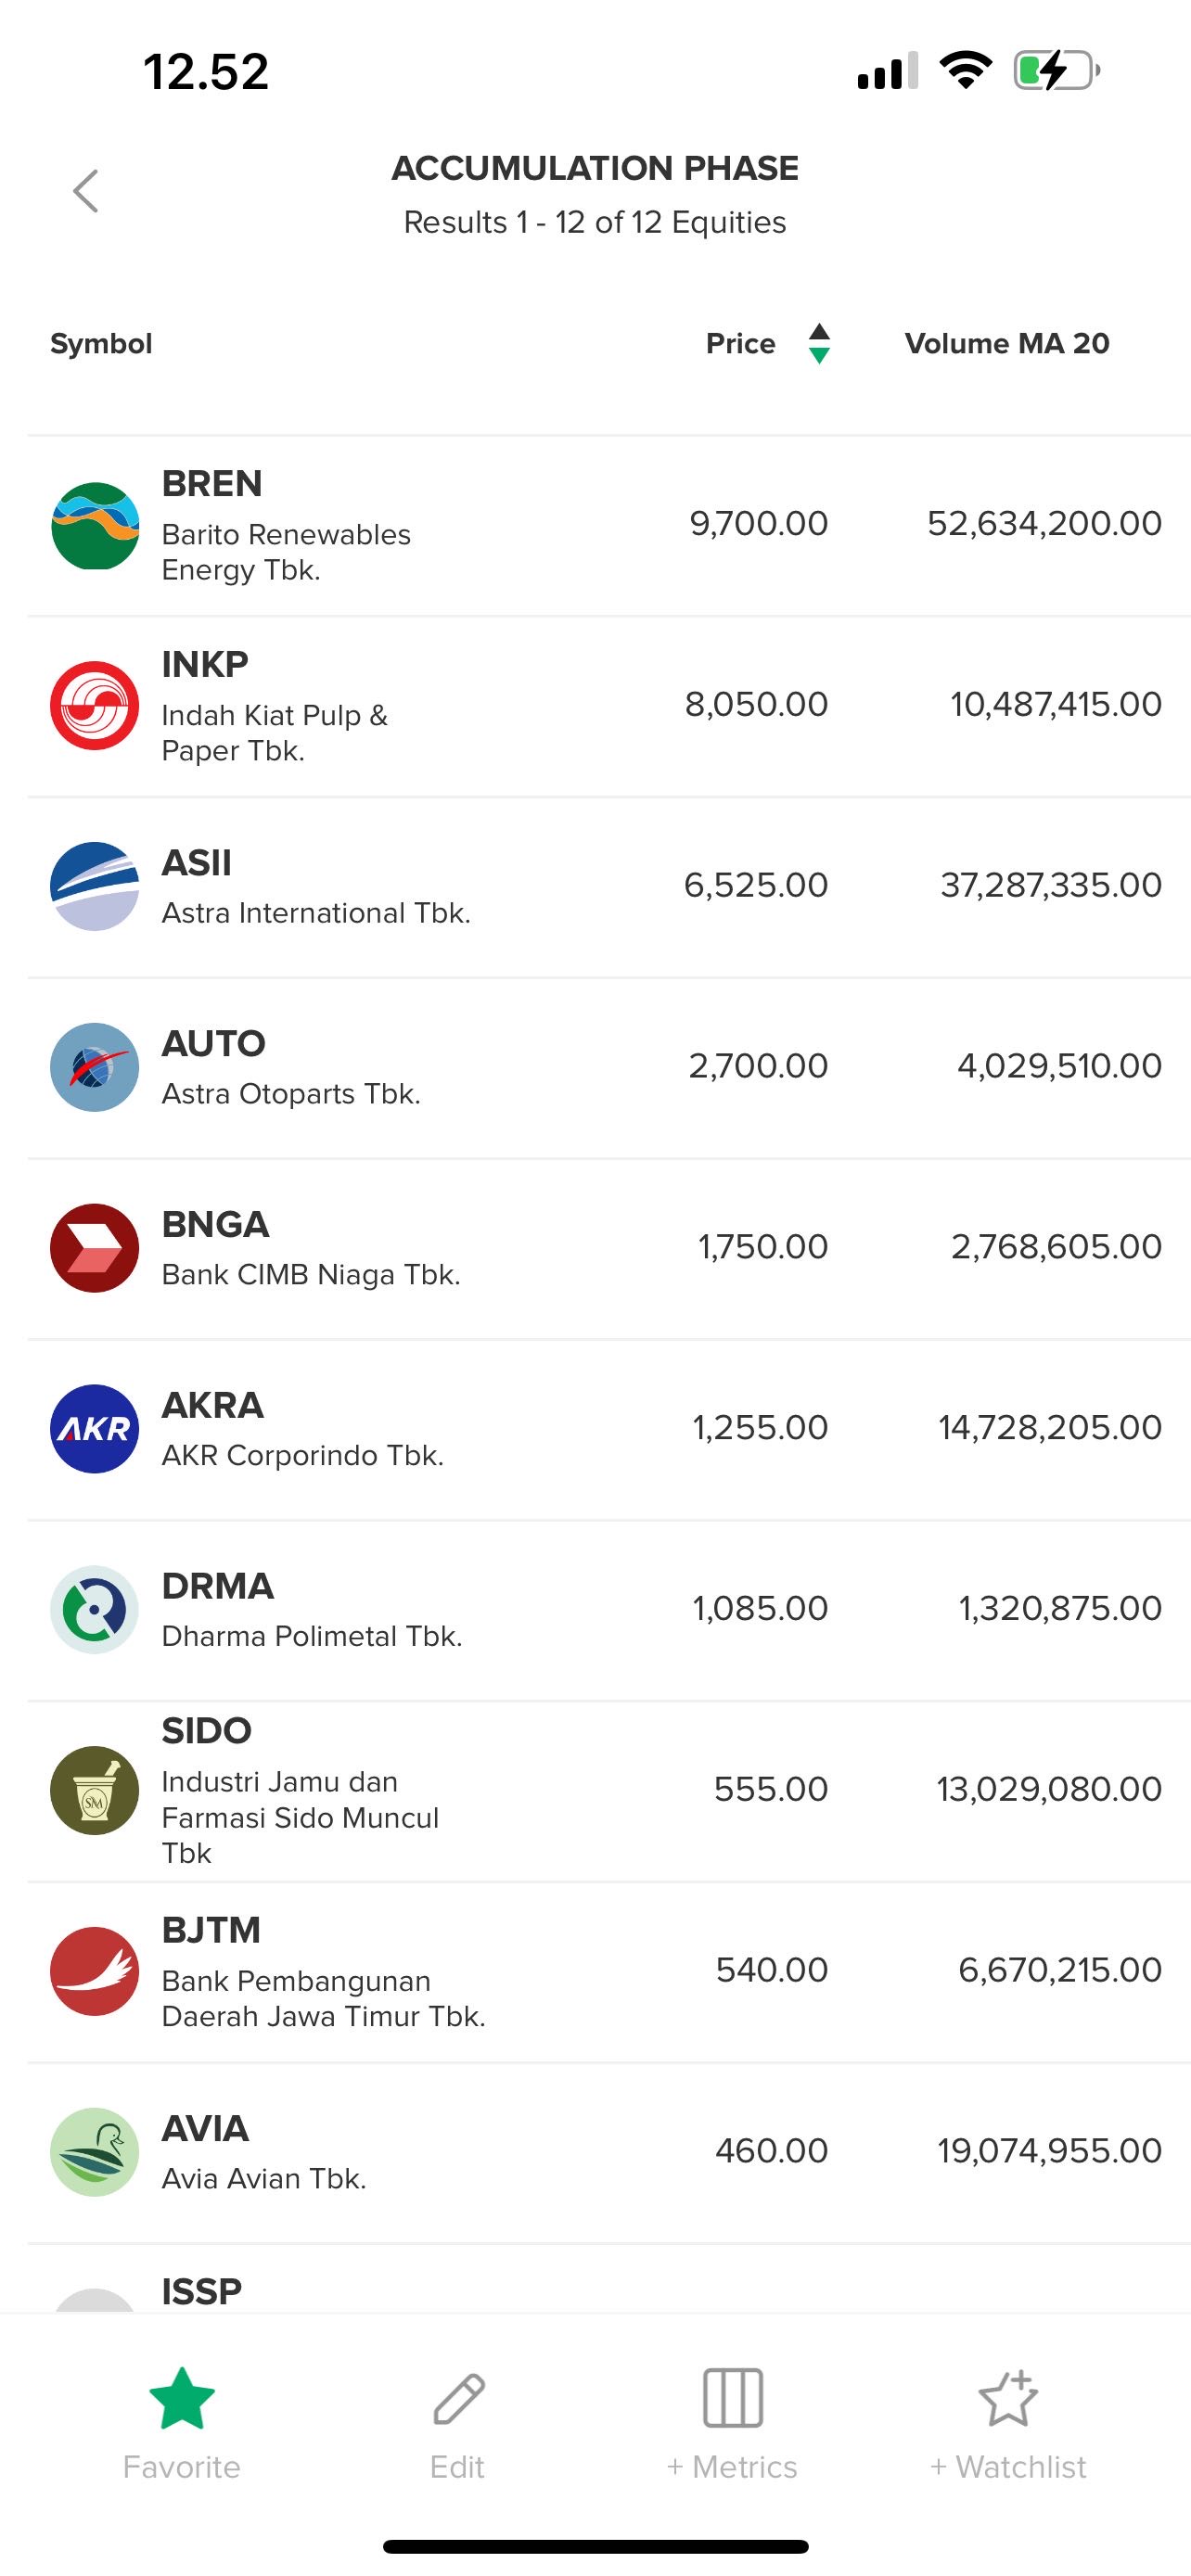Tap the BJTM price 540.00
This screenshot has height=2576, width=1191.
click(771, 1970)
